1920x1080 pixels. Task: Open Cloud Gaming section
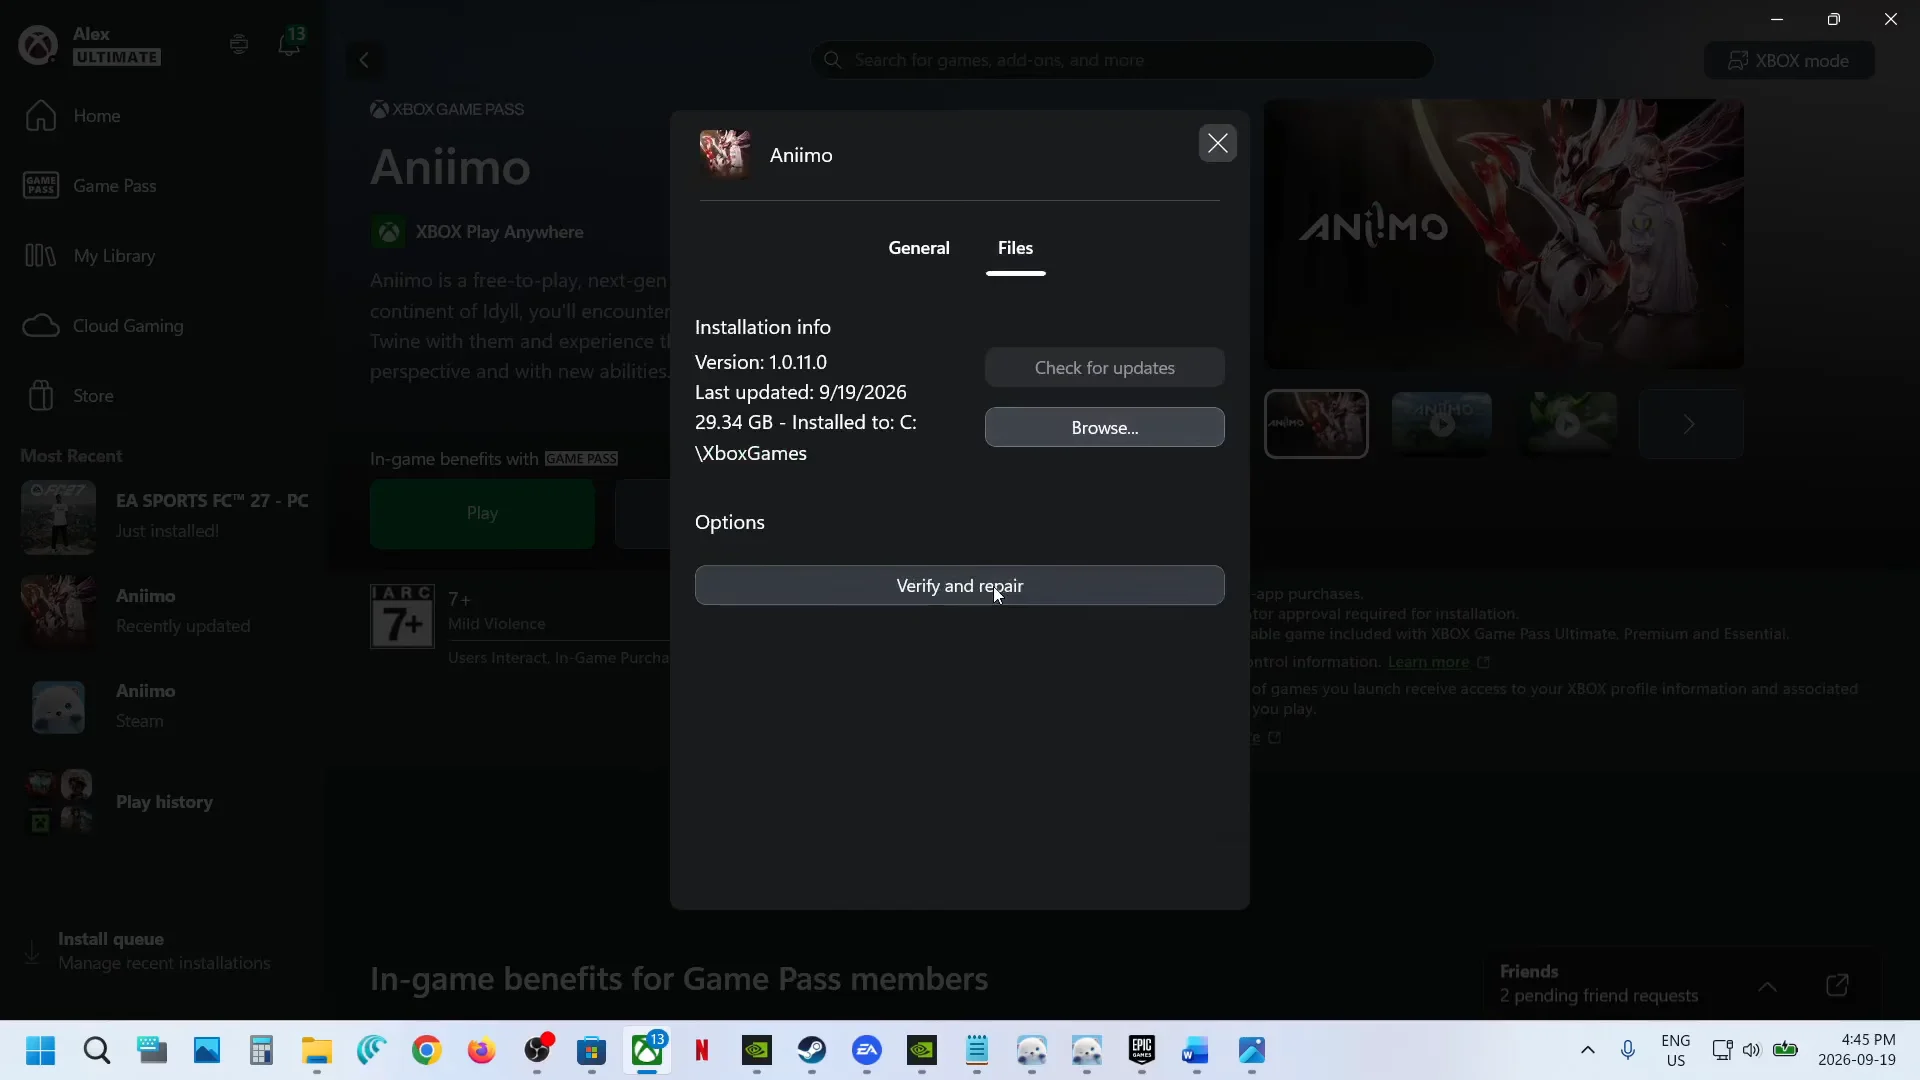102,326
